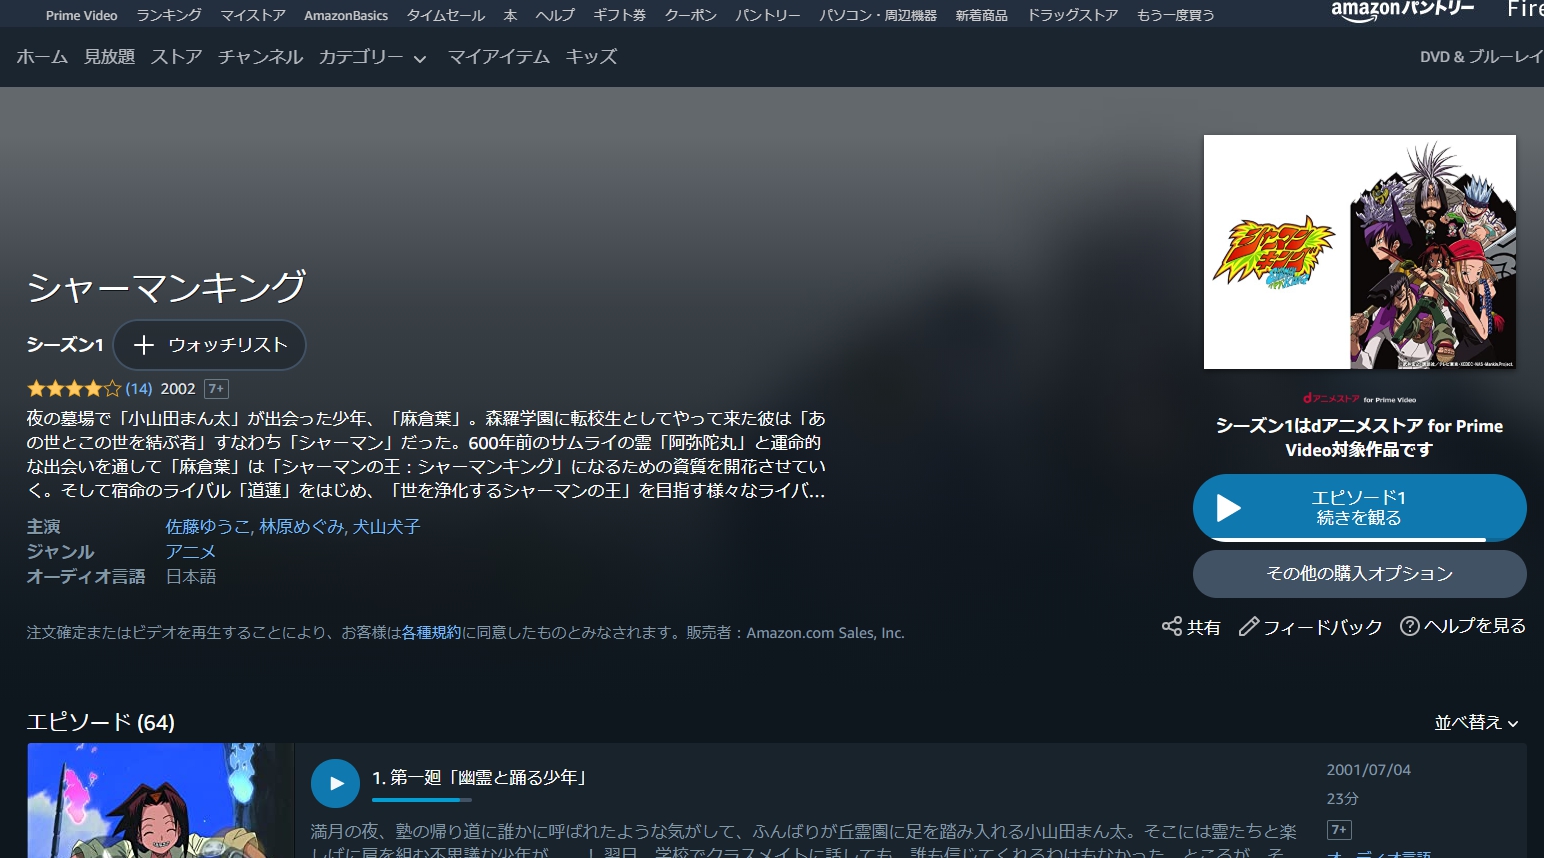1544x858 pixels.
Task: Click the plus icon on ウォッチリスト button
Action: tap(144, 345)
